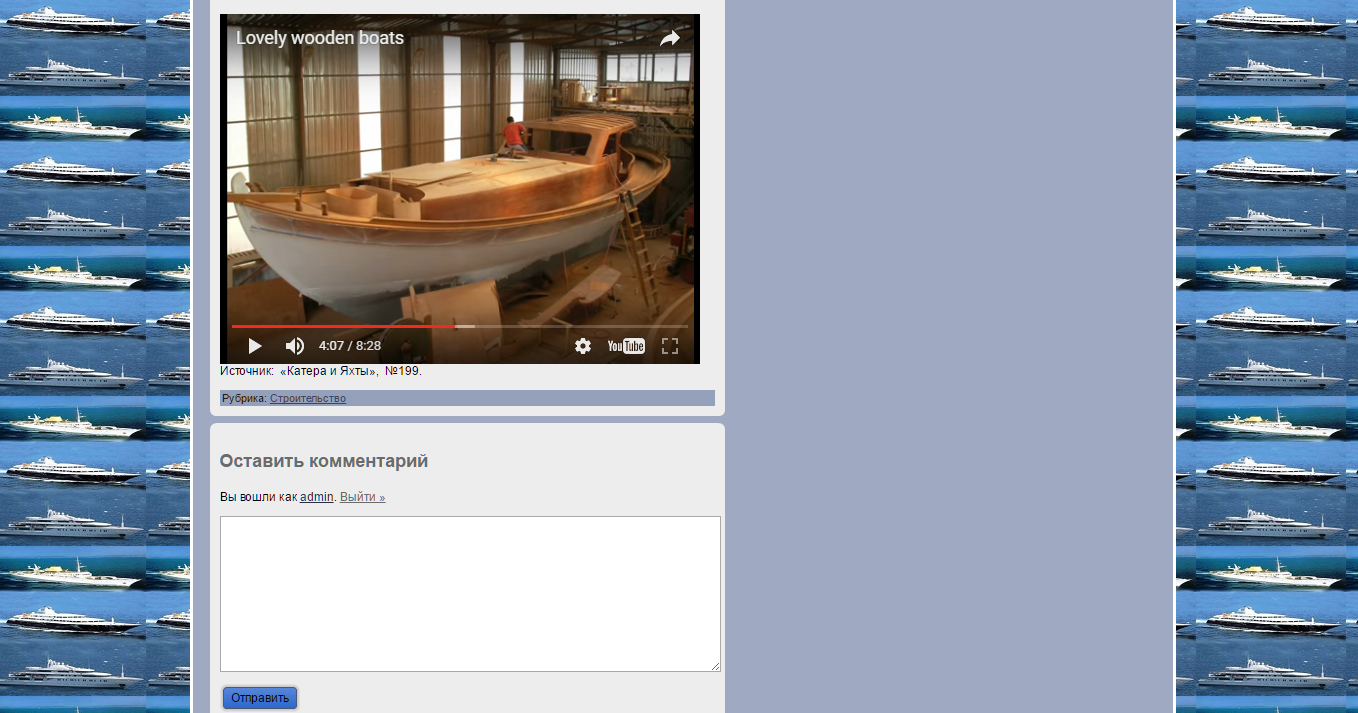This screenshot has width=1358, height=713.
Task: Click the 4:07 / 8:28 time display
Action: pos(350,346)
